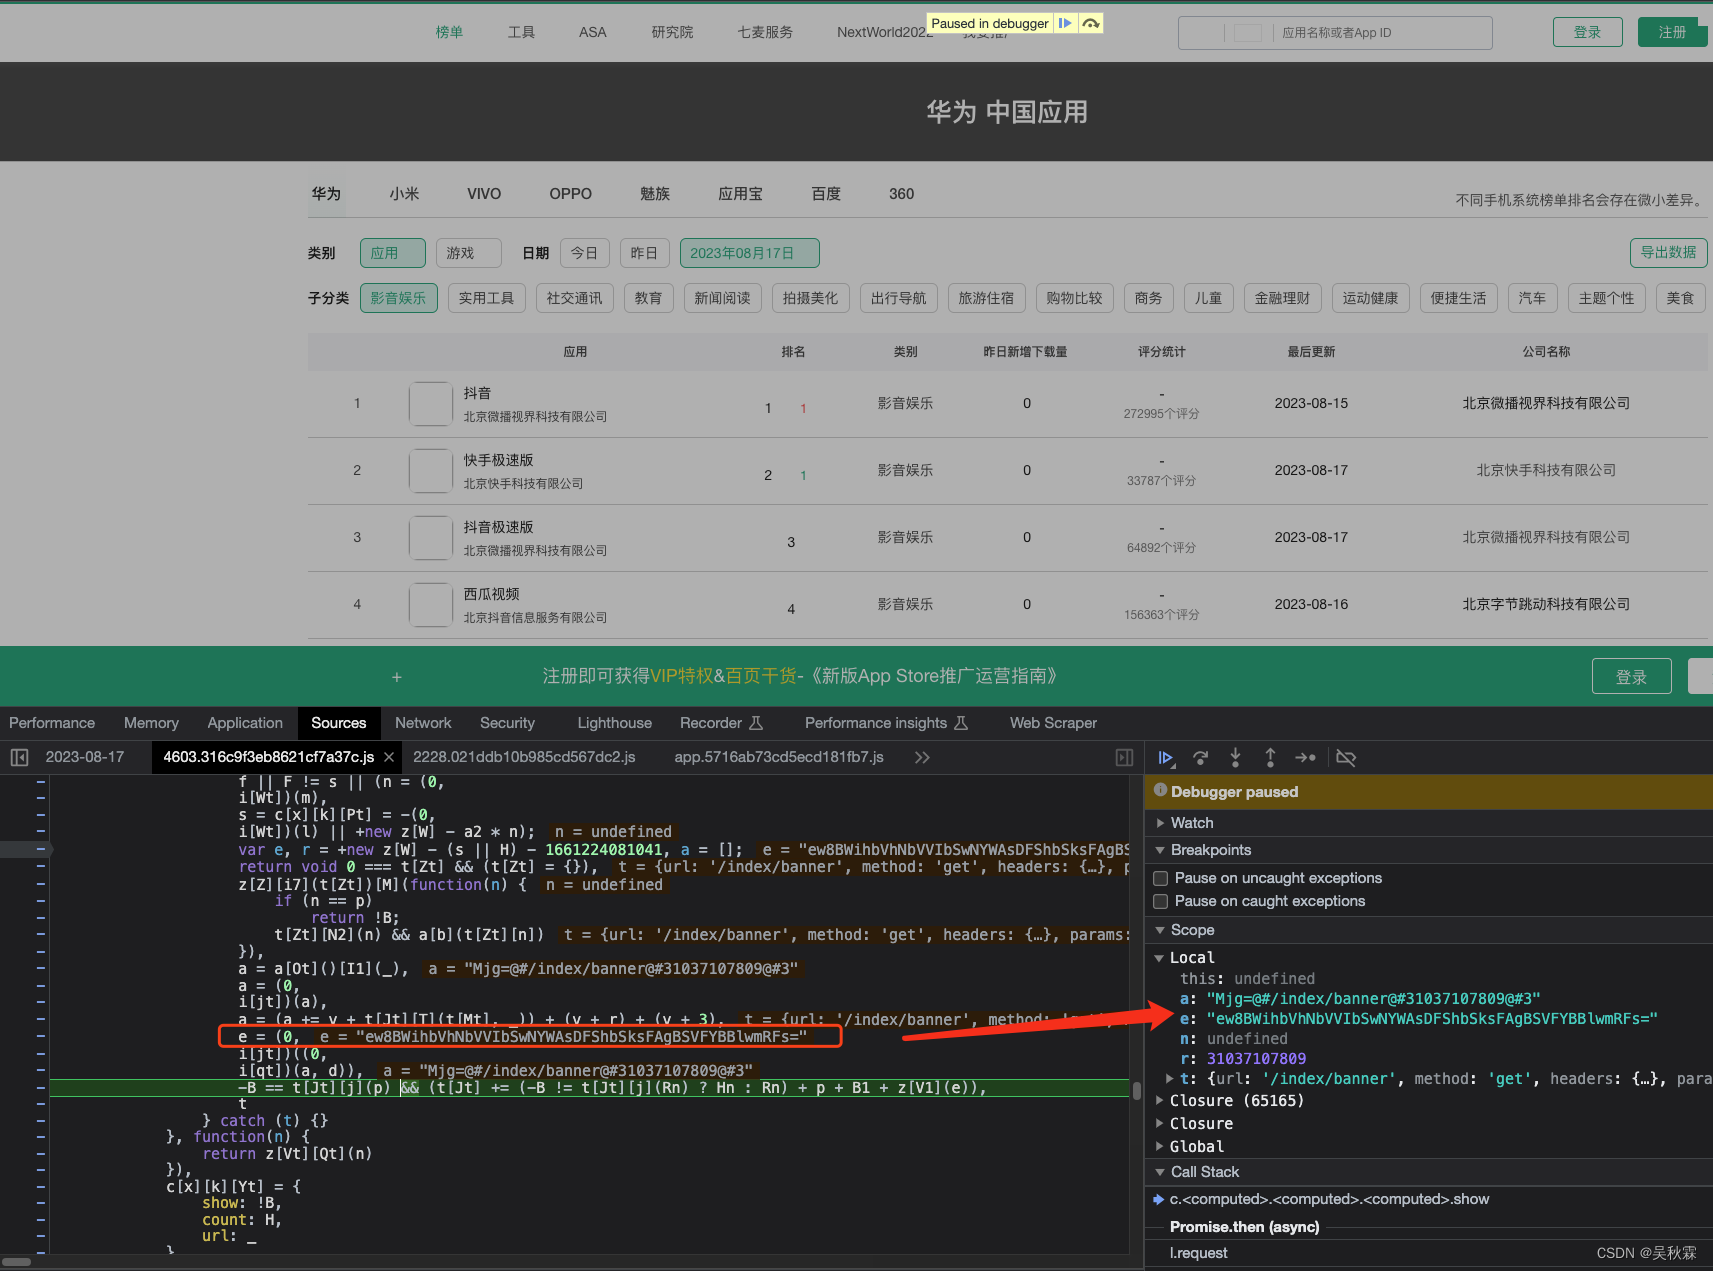Open 榜单 in top navigation

(449, 32)
